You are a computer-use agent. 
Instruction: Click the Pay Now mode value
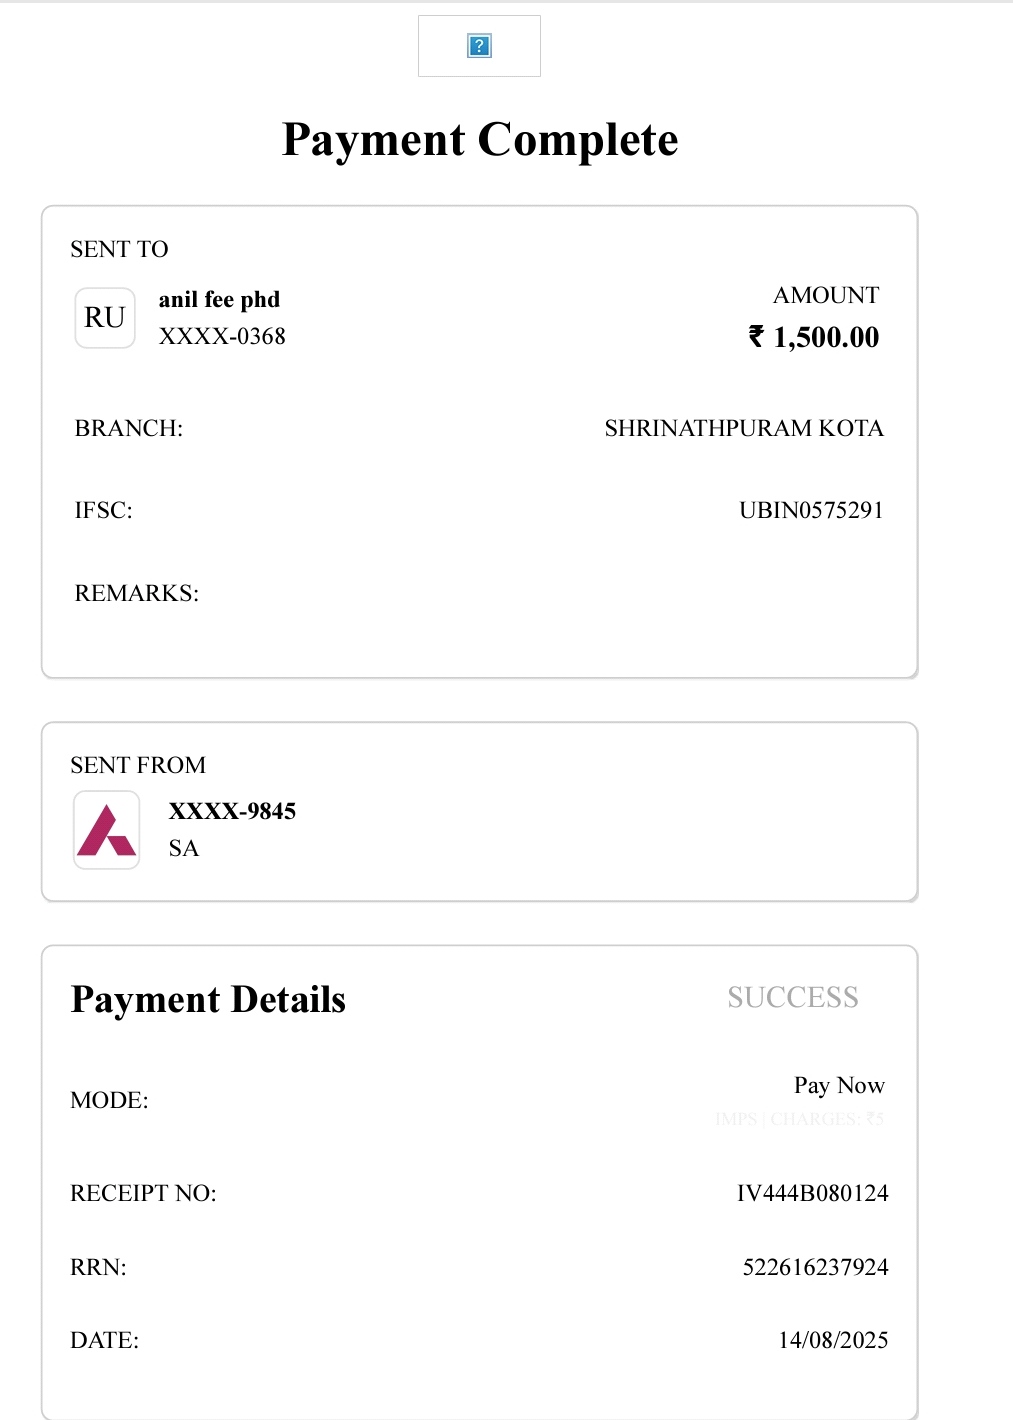(839, 1086)
